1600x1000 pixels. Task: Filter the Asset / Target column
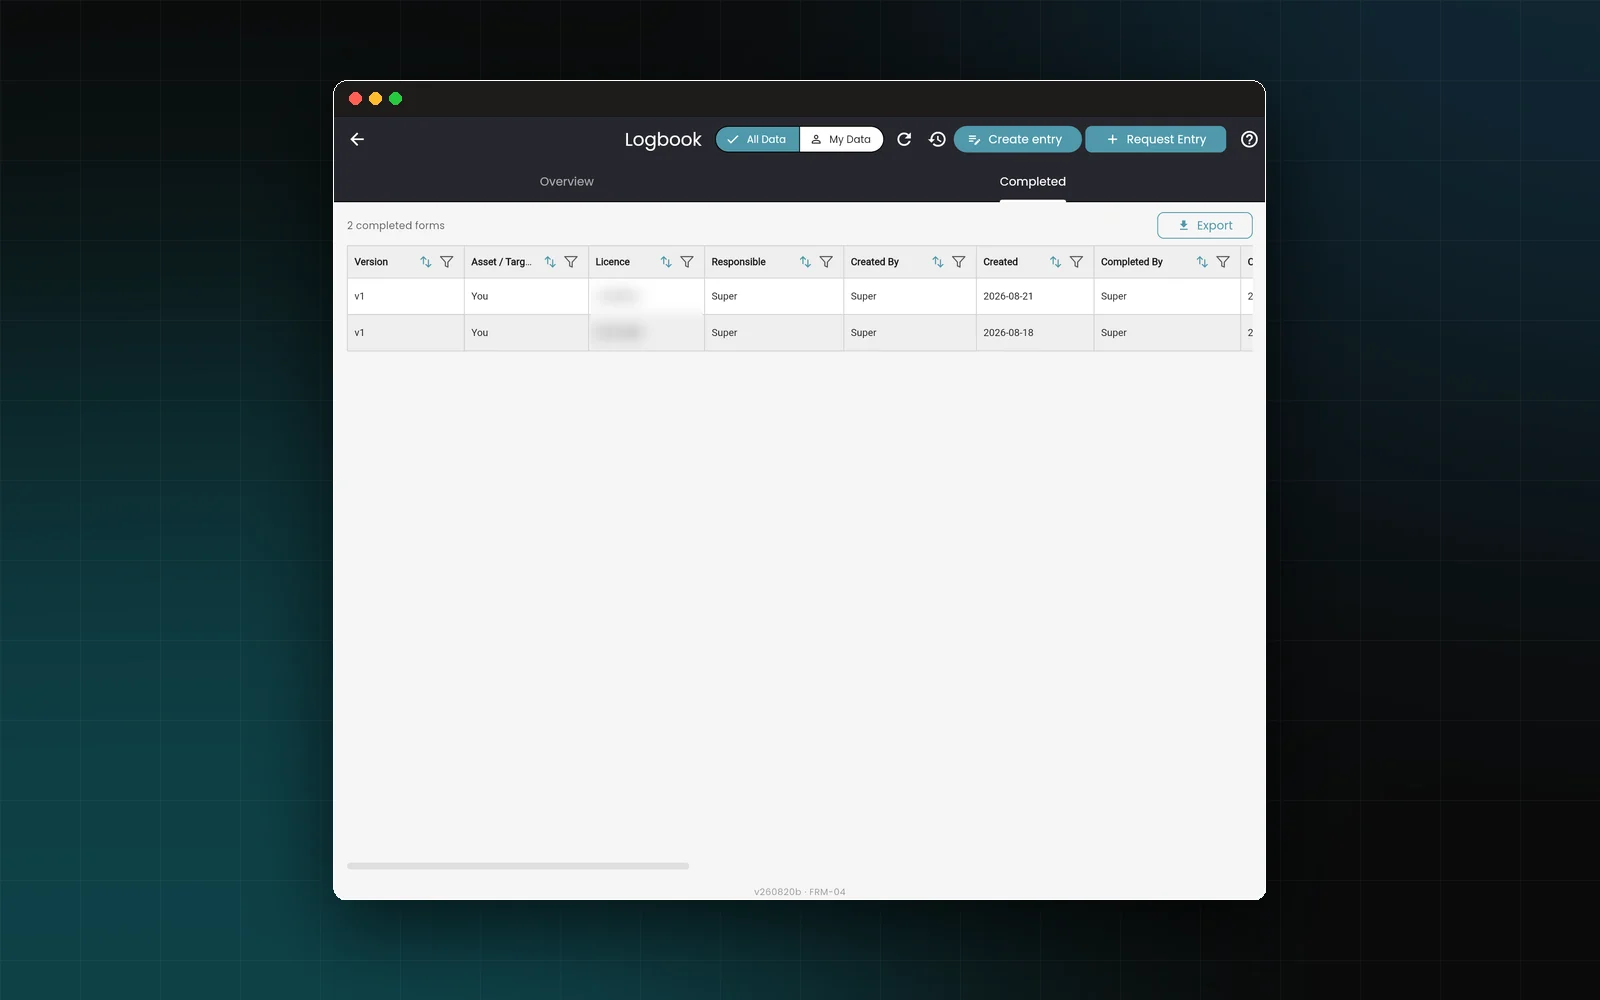click(571, 262)
